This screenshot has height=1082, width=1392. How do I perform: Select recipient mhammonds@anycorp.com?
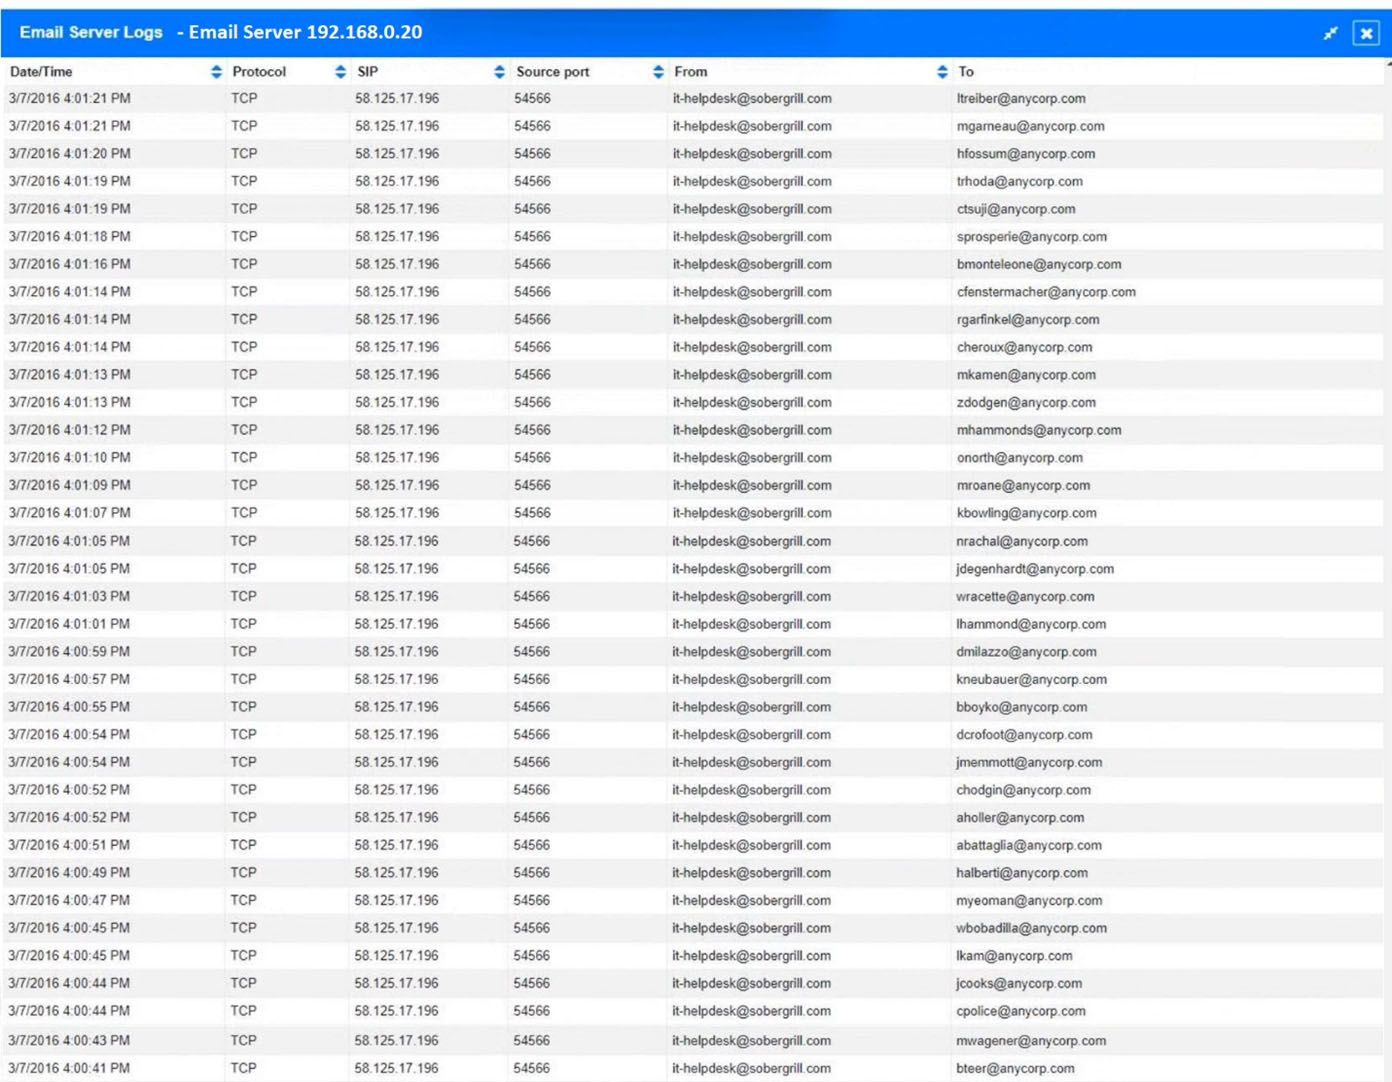1039,431
